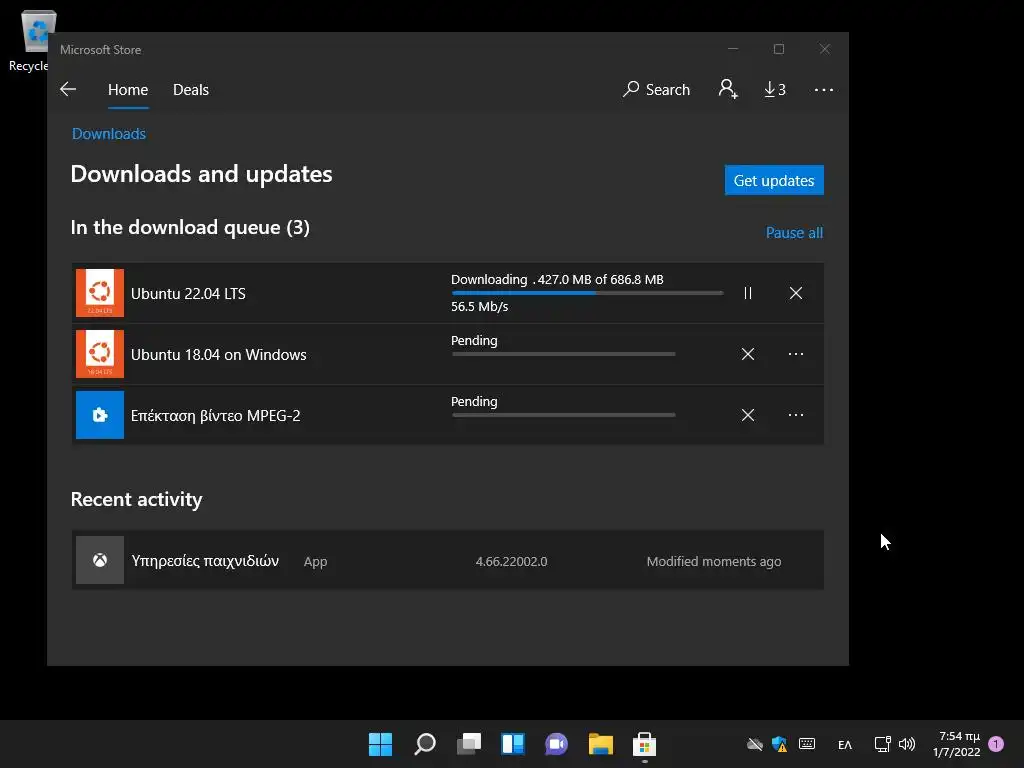Select the Ubuntu 22.04 LTS title text

188,294
